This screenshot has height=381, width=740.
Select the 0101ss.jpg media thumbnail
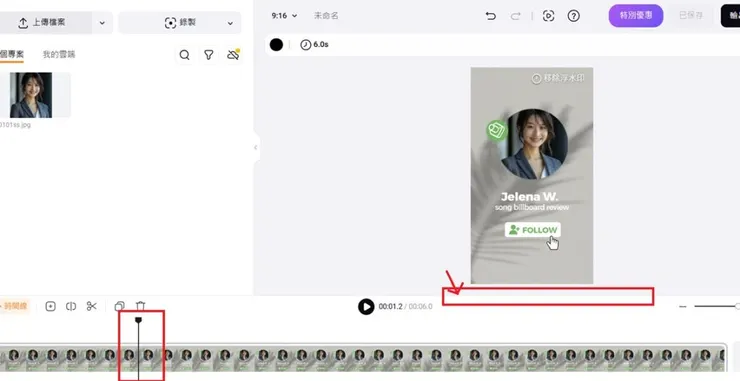(31, 95)
